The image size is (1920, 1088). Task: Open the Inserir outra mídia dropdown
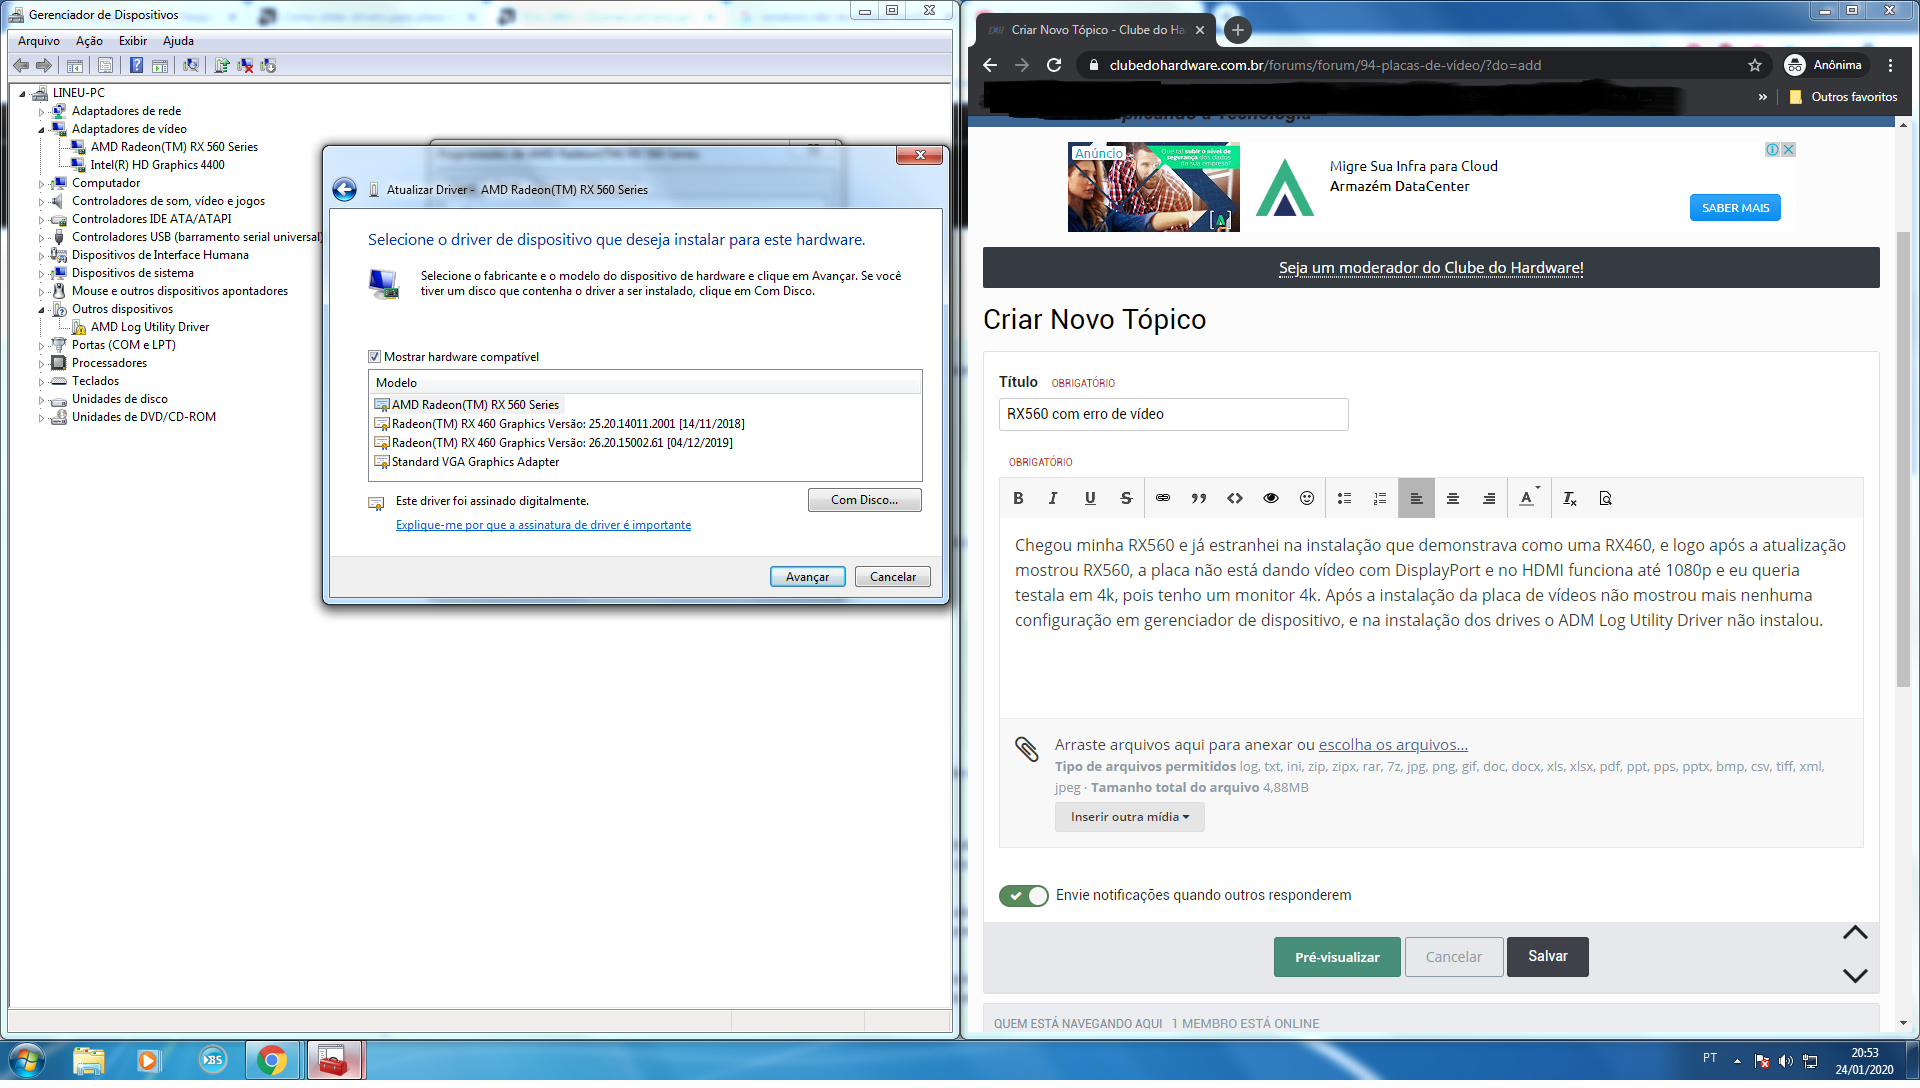[1129, 817]
